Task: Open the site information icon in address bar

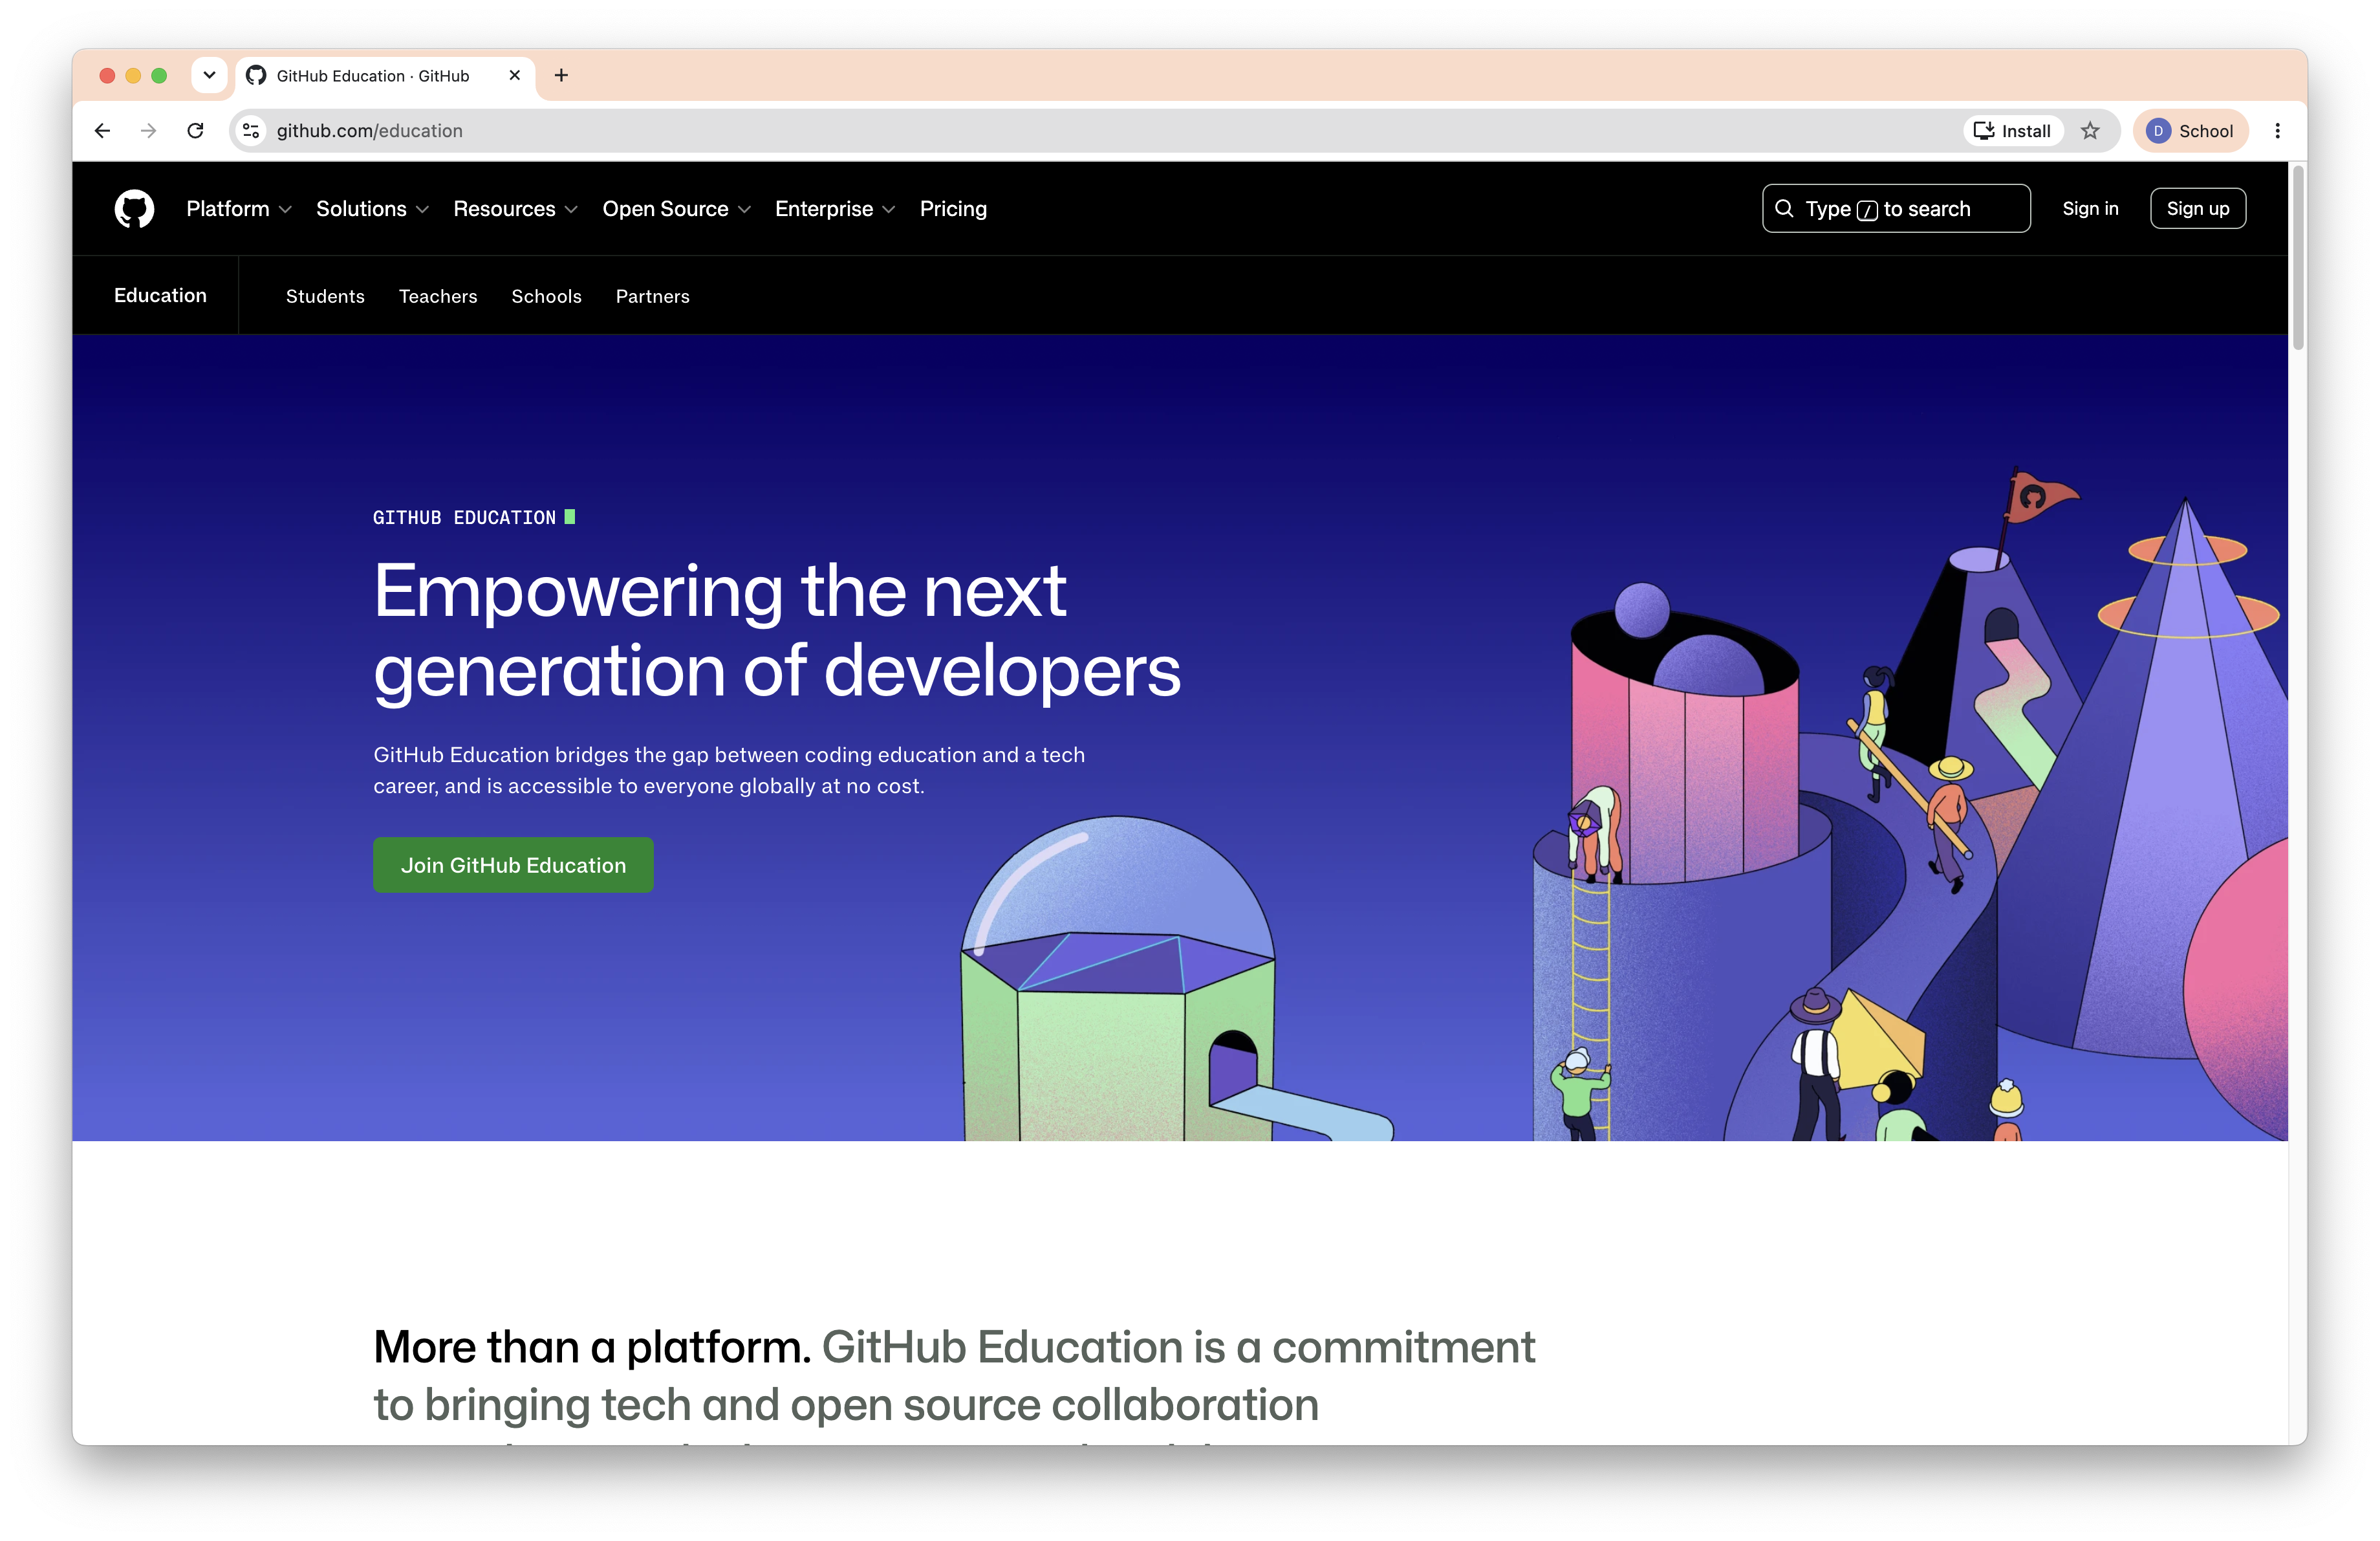Action: pyautogui.click(x=252, y=131)
